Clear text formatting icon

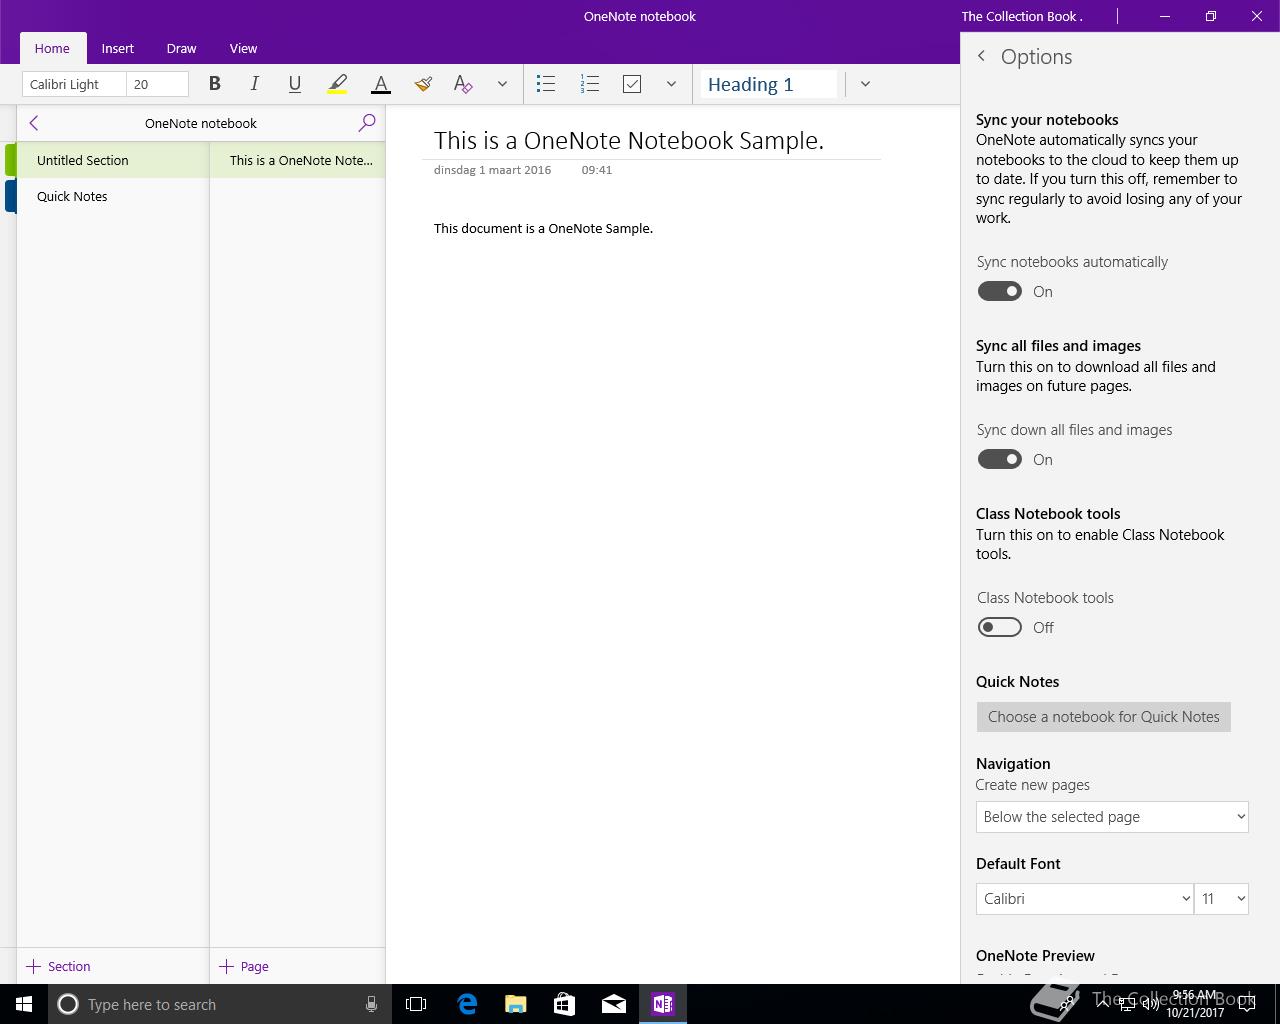tap(463, 84)
